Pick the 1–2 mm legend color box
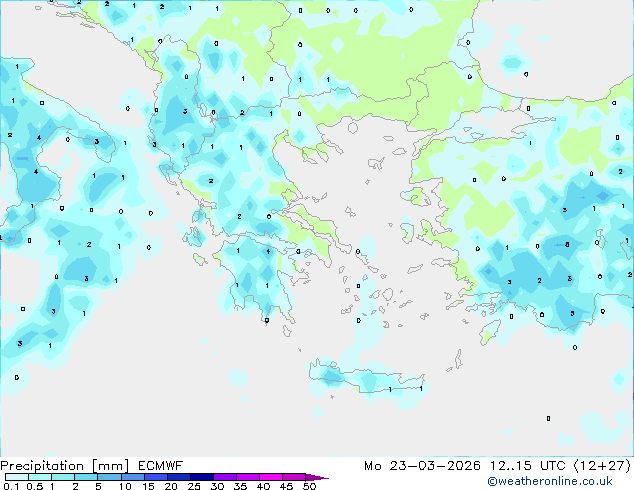 point(63,477)
